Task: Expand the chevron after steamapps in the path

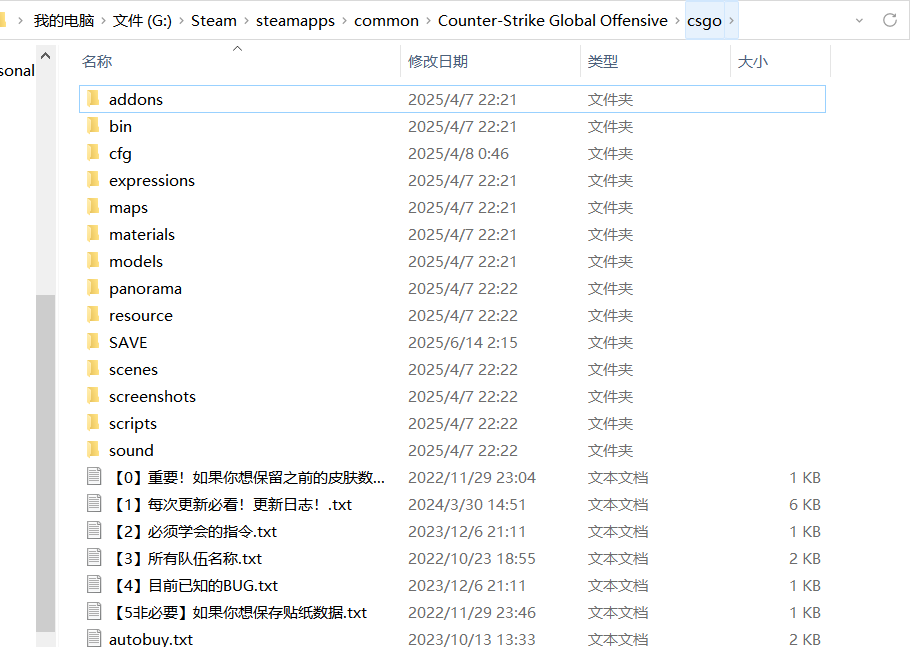Action: [x=344, y=21]
